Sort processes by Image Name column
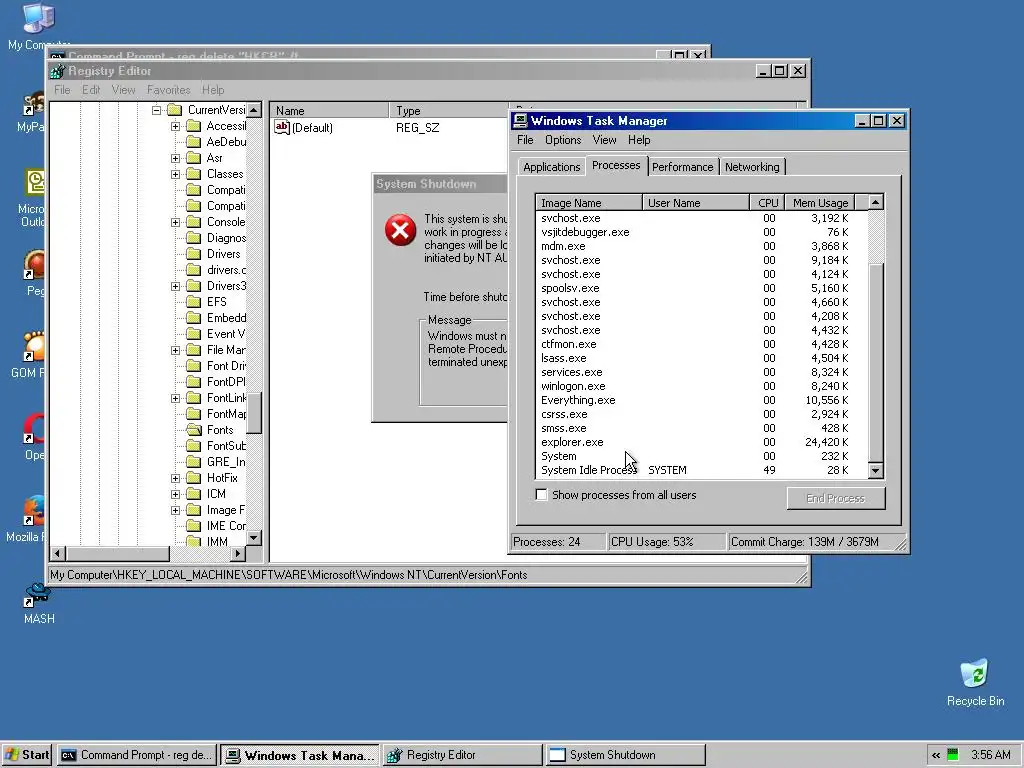This screenshot has width=1024, height=768. point(589,202)
